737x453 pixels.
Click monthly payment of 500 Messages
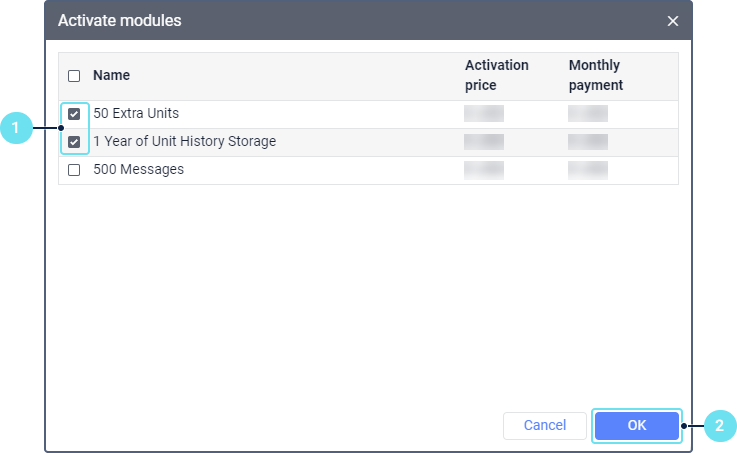tap(588, 169)
